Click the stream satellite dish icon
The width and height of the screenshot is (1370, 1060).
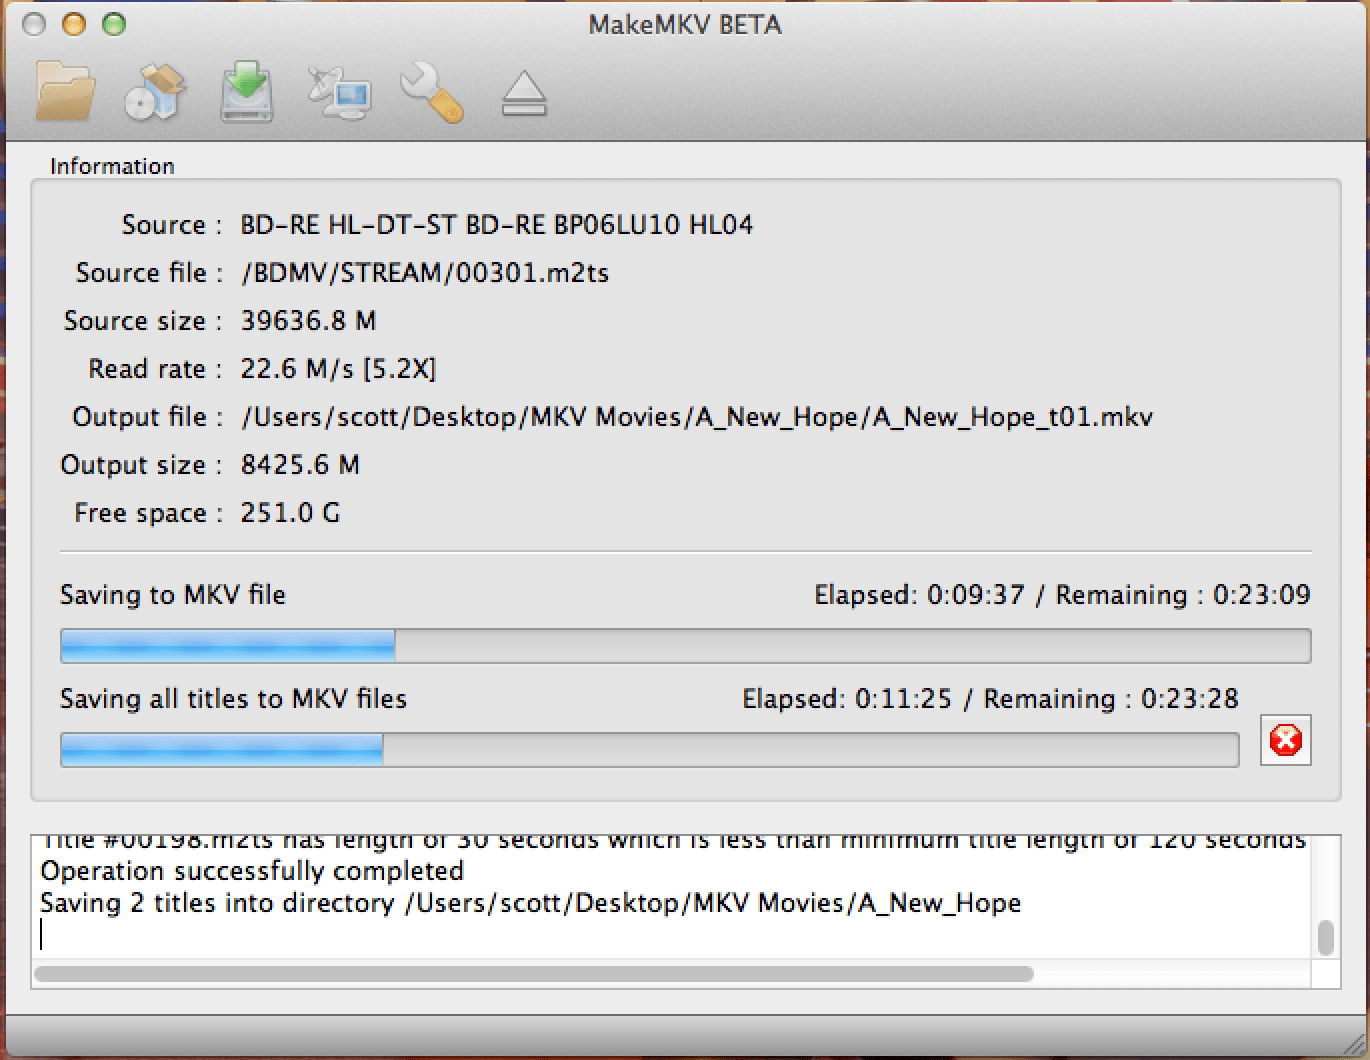pos(339,94)
